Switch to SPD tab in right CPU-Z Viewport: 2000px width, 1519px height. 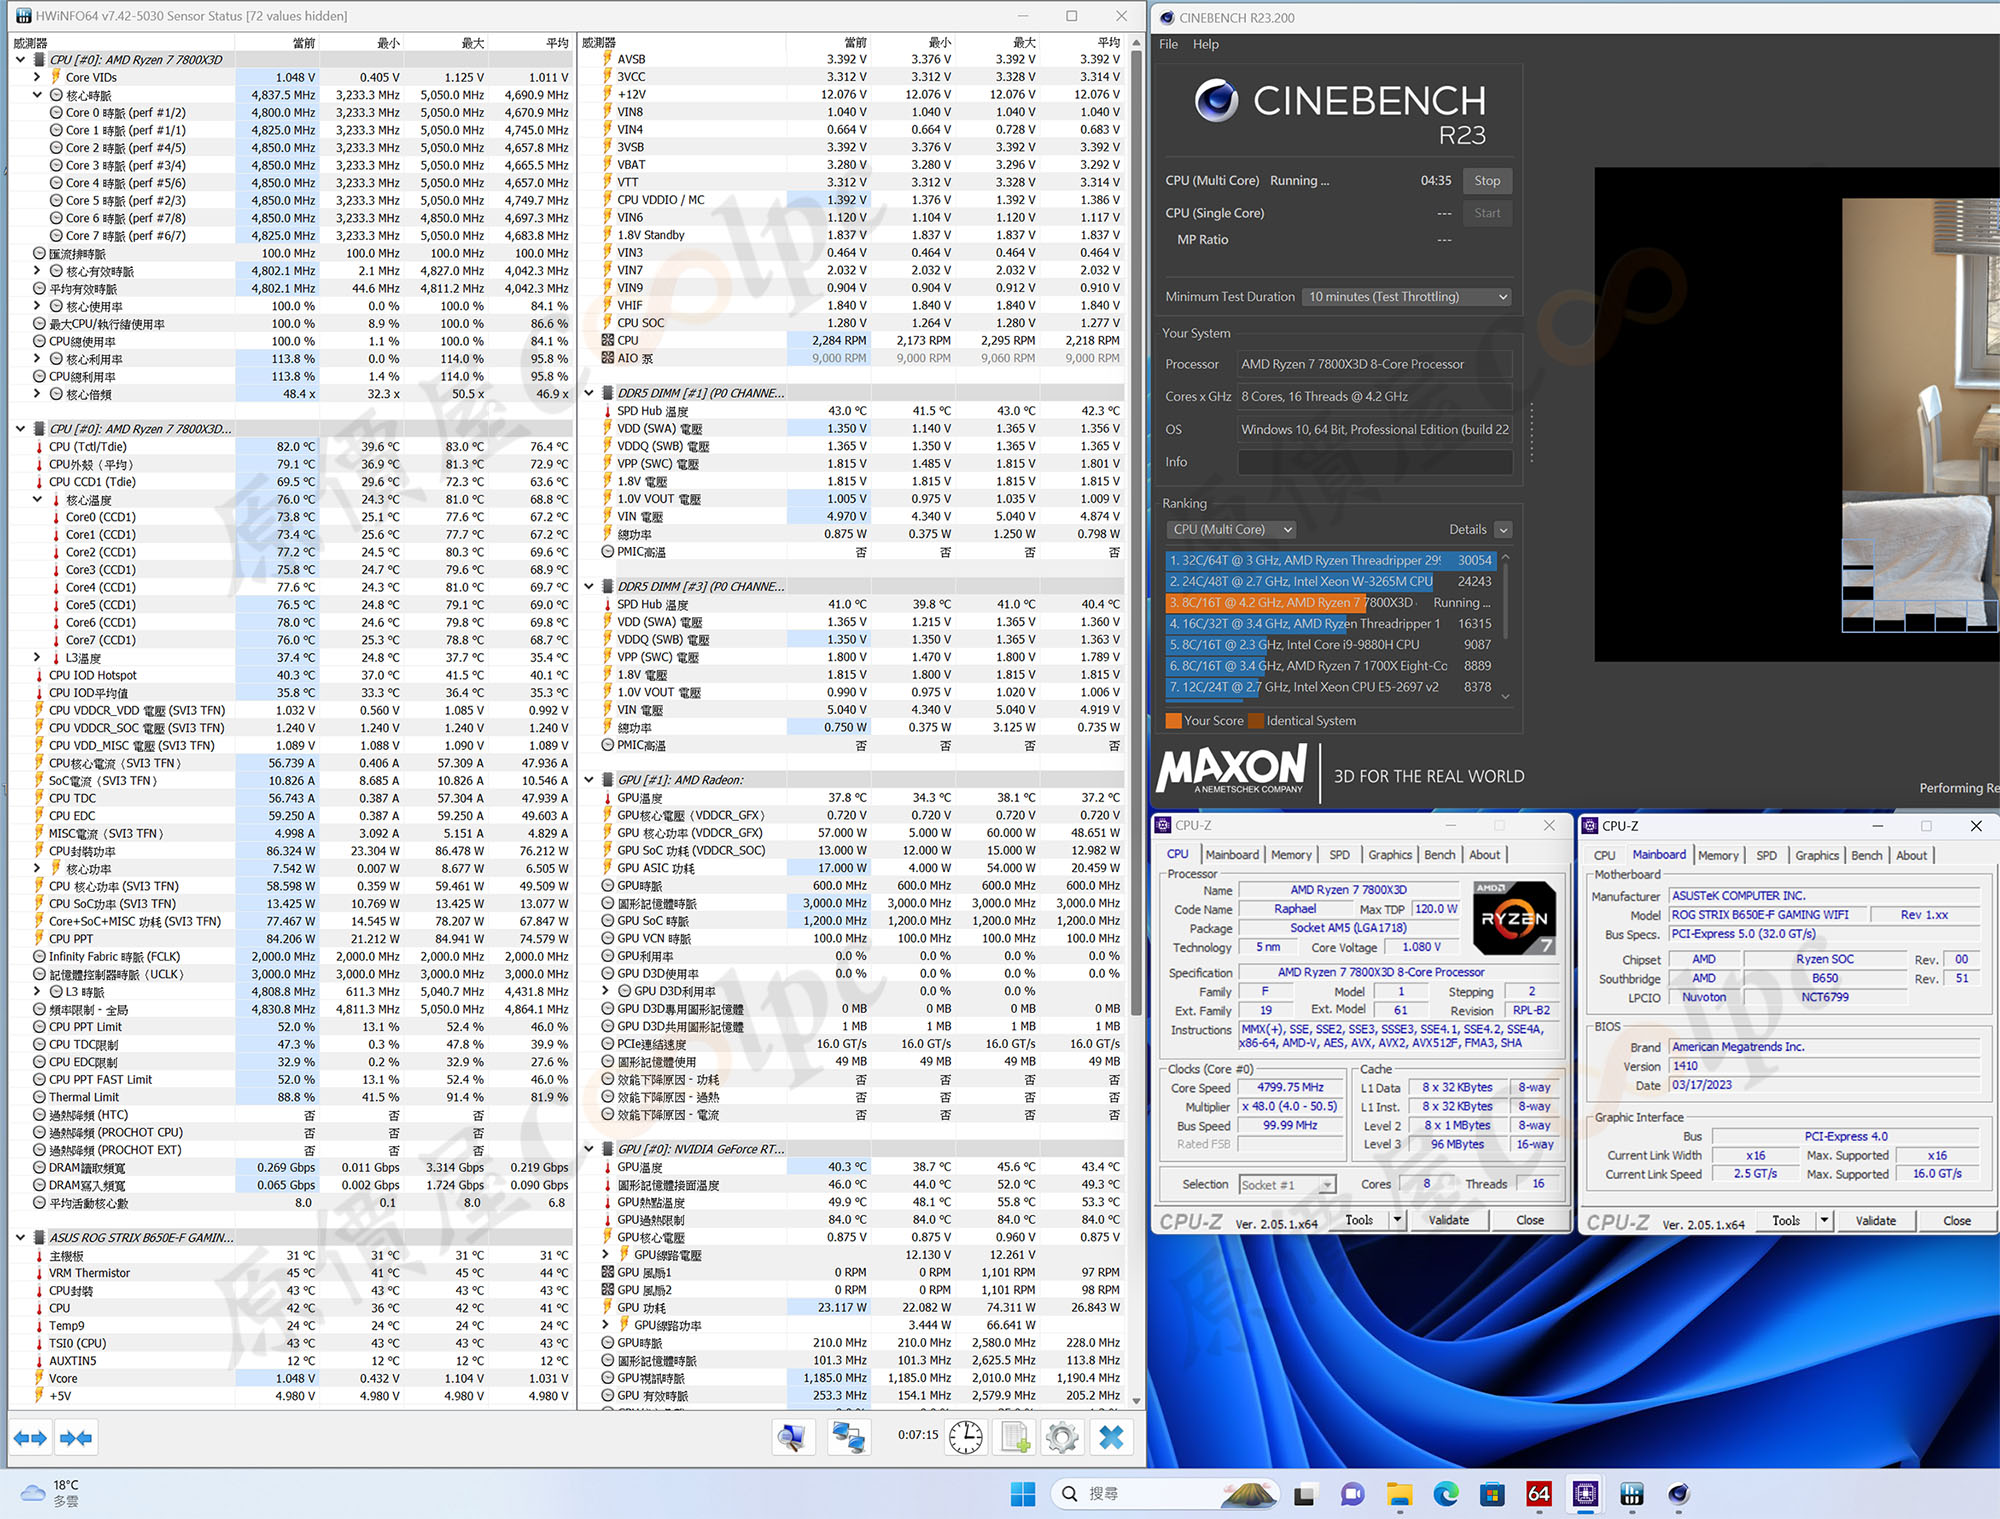[x=1767, y=856]
